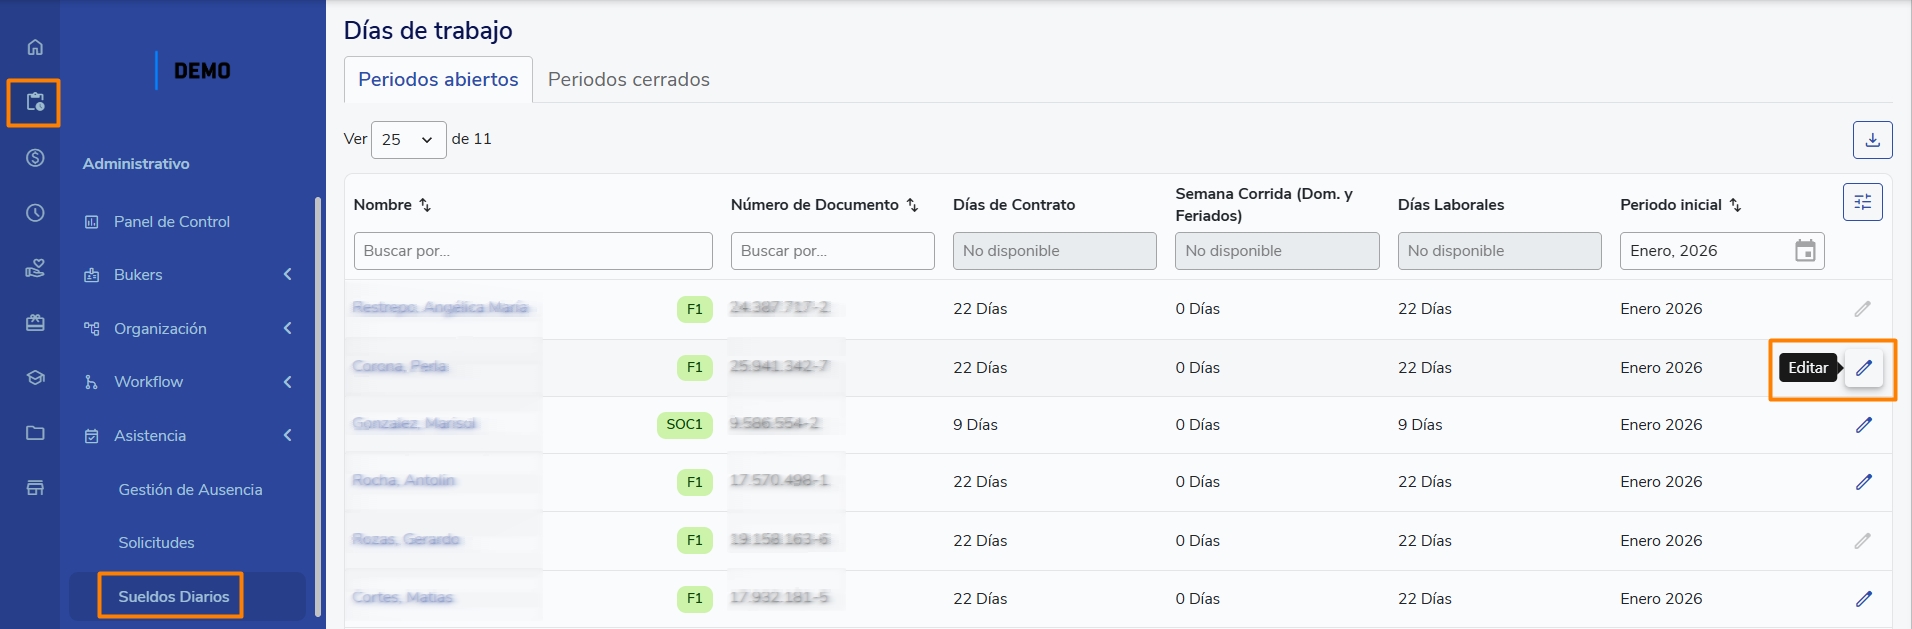
Task: Sort by Nombre column arrows
Action: [x=425, y=205]
